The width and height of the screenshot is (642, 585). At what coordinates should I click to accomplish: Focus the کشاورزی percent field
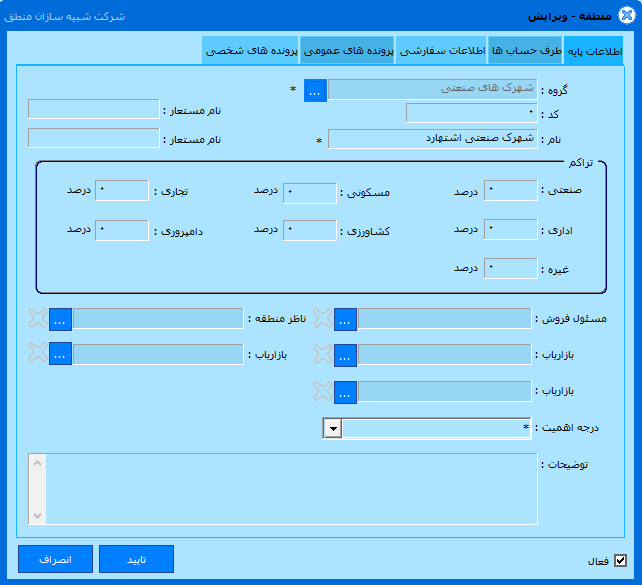click(310, 230)
